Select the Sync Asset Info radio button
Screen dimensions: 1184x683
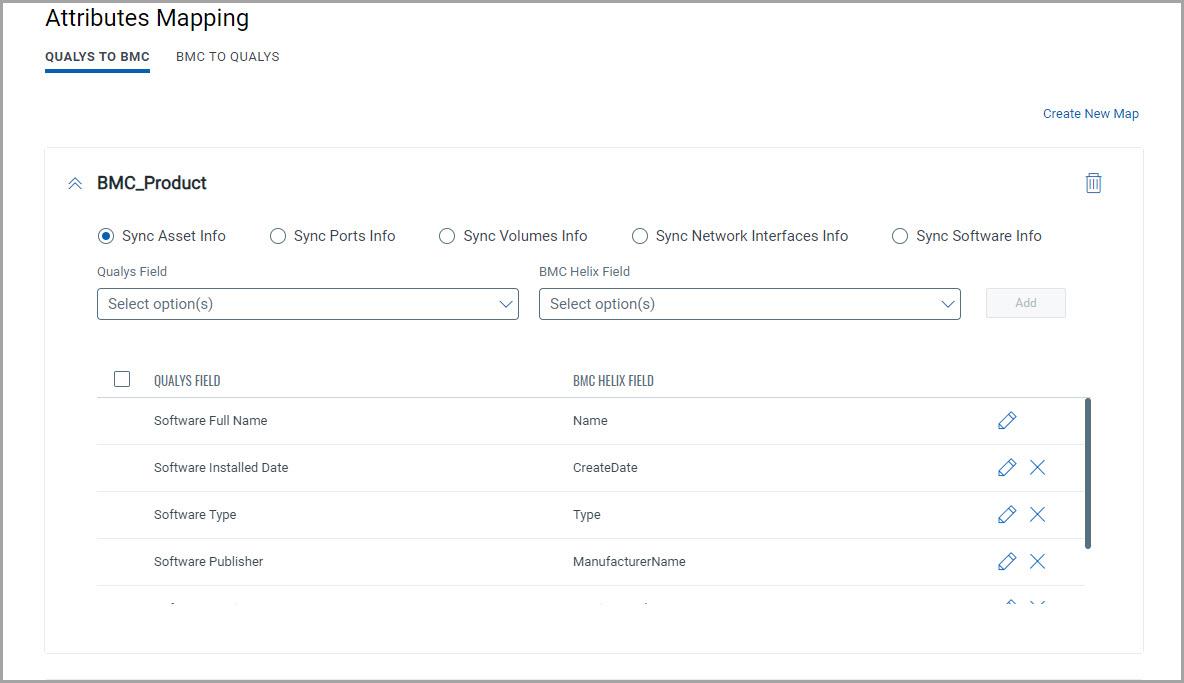[106, 236]
